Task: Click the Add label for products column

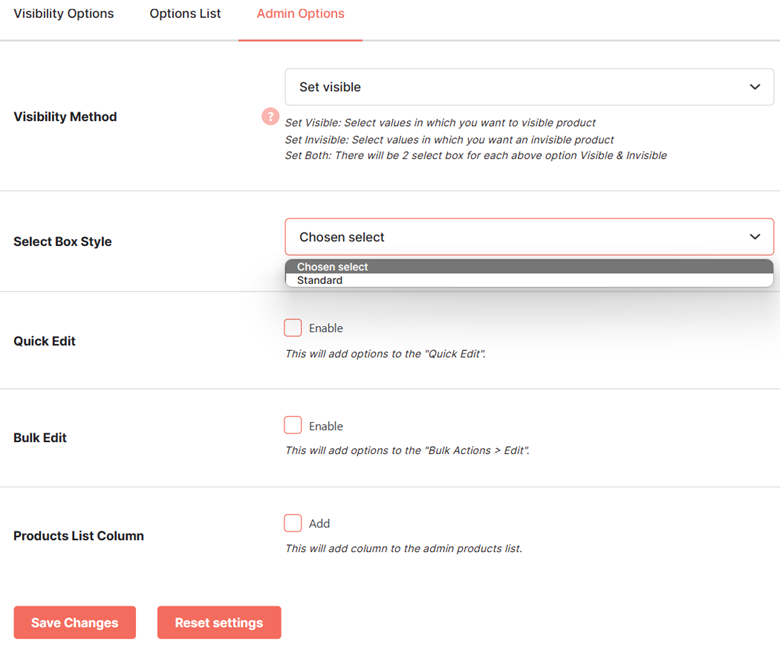Action: point(319,524)
